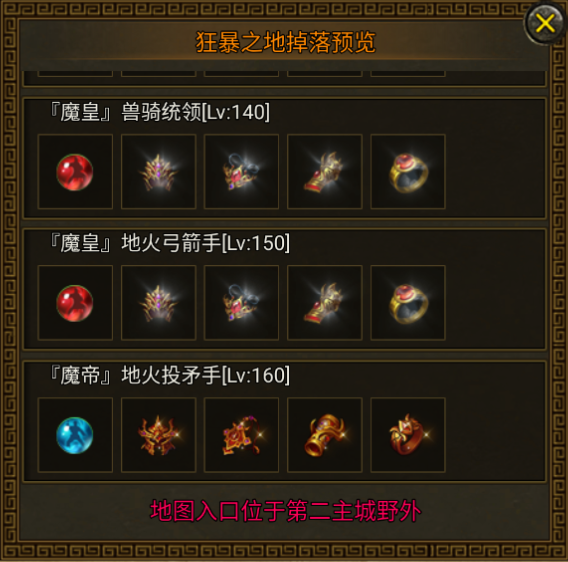Select the red necklace in 地火投矛手 row
This screenshot has width=568, height=562.
(x=241, y=435)
